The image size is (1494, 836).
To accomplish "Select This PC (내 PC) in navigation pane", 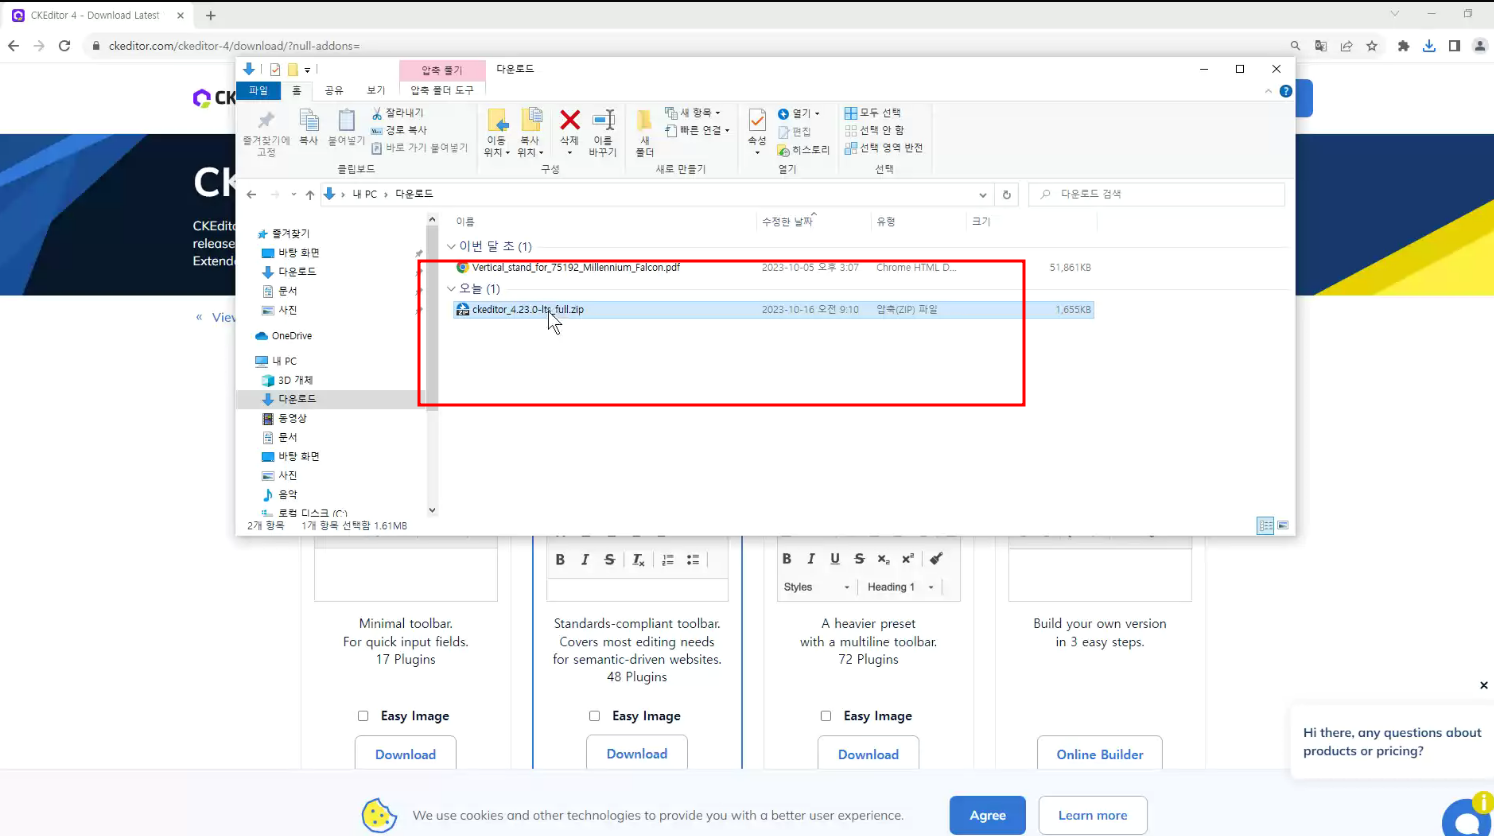I will tap(284, 361).
